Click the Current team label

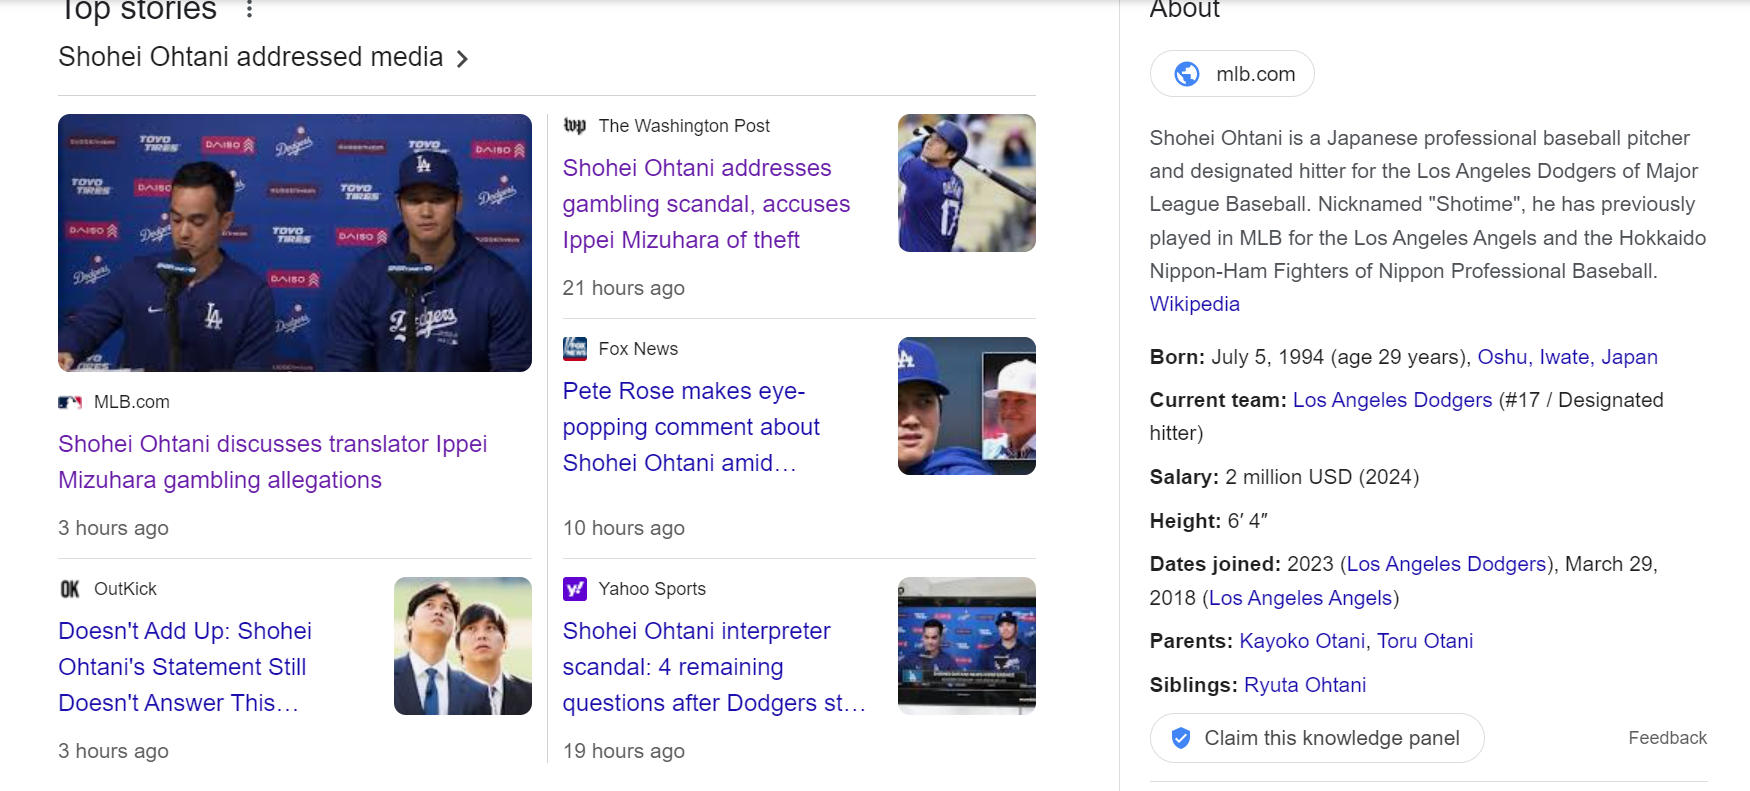click(x=1218, y=400)
